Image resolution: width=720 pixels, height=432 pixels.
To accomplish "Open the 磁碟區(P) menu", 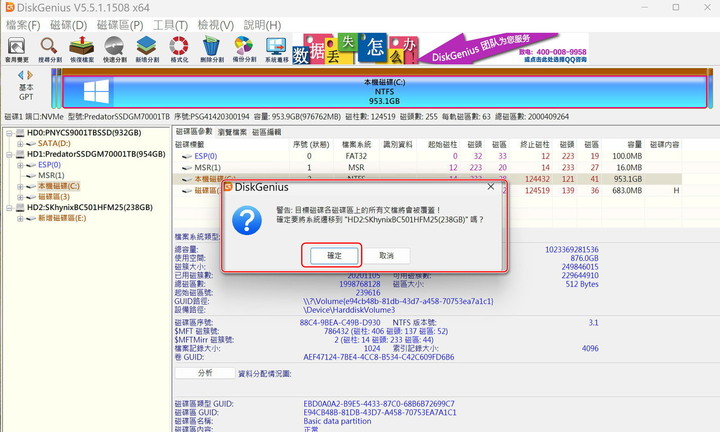I will 120,25.
